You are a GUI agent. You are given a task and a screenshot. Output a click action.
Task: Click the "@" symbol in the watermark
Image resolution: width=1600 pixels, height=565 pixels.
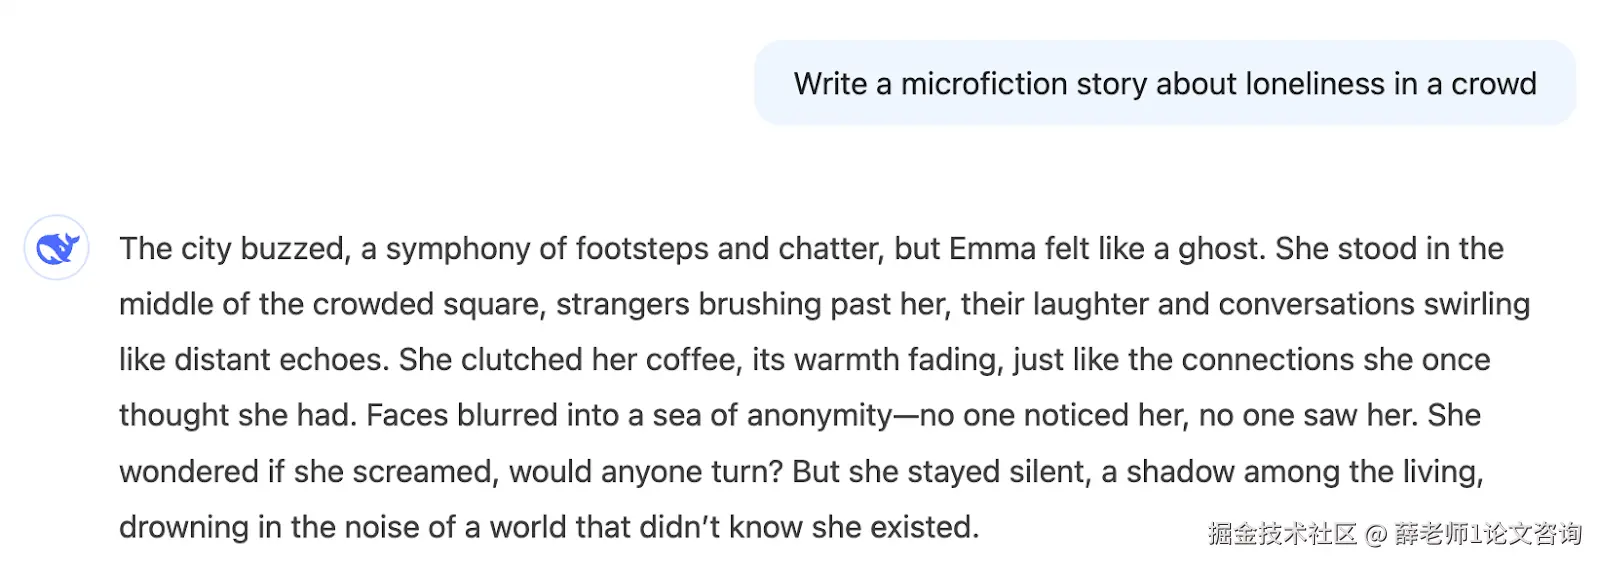1376,535
